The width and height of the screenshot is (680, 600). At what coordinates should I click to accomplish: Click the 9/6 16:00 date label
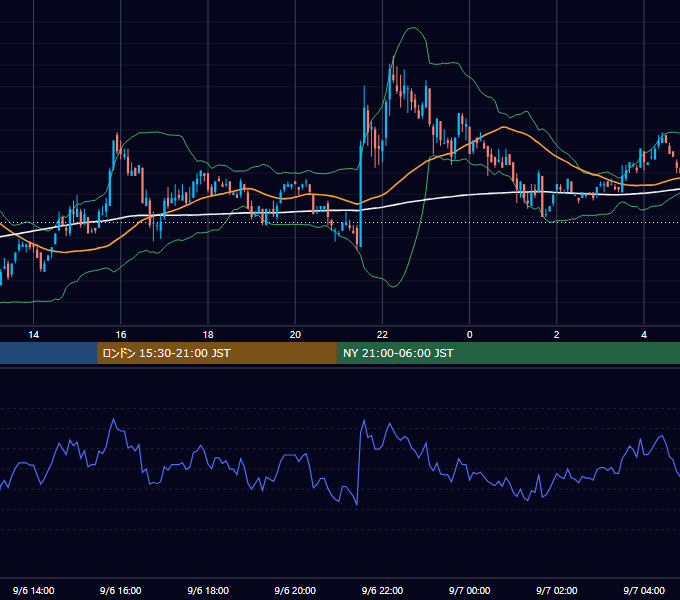(x=121, y=590)
